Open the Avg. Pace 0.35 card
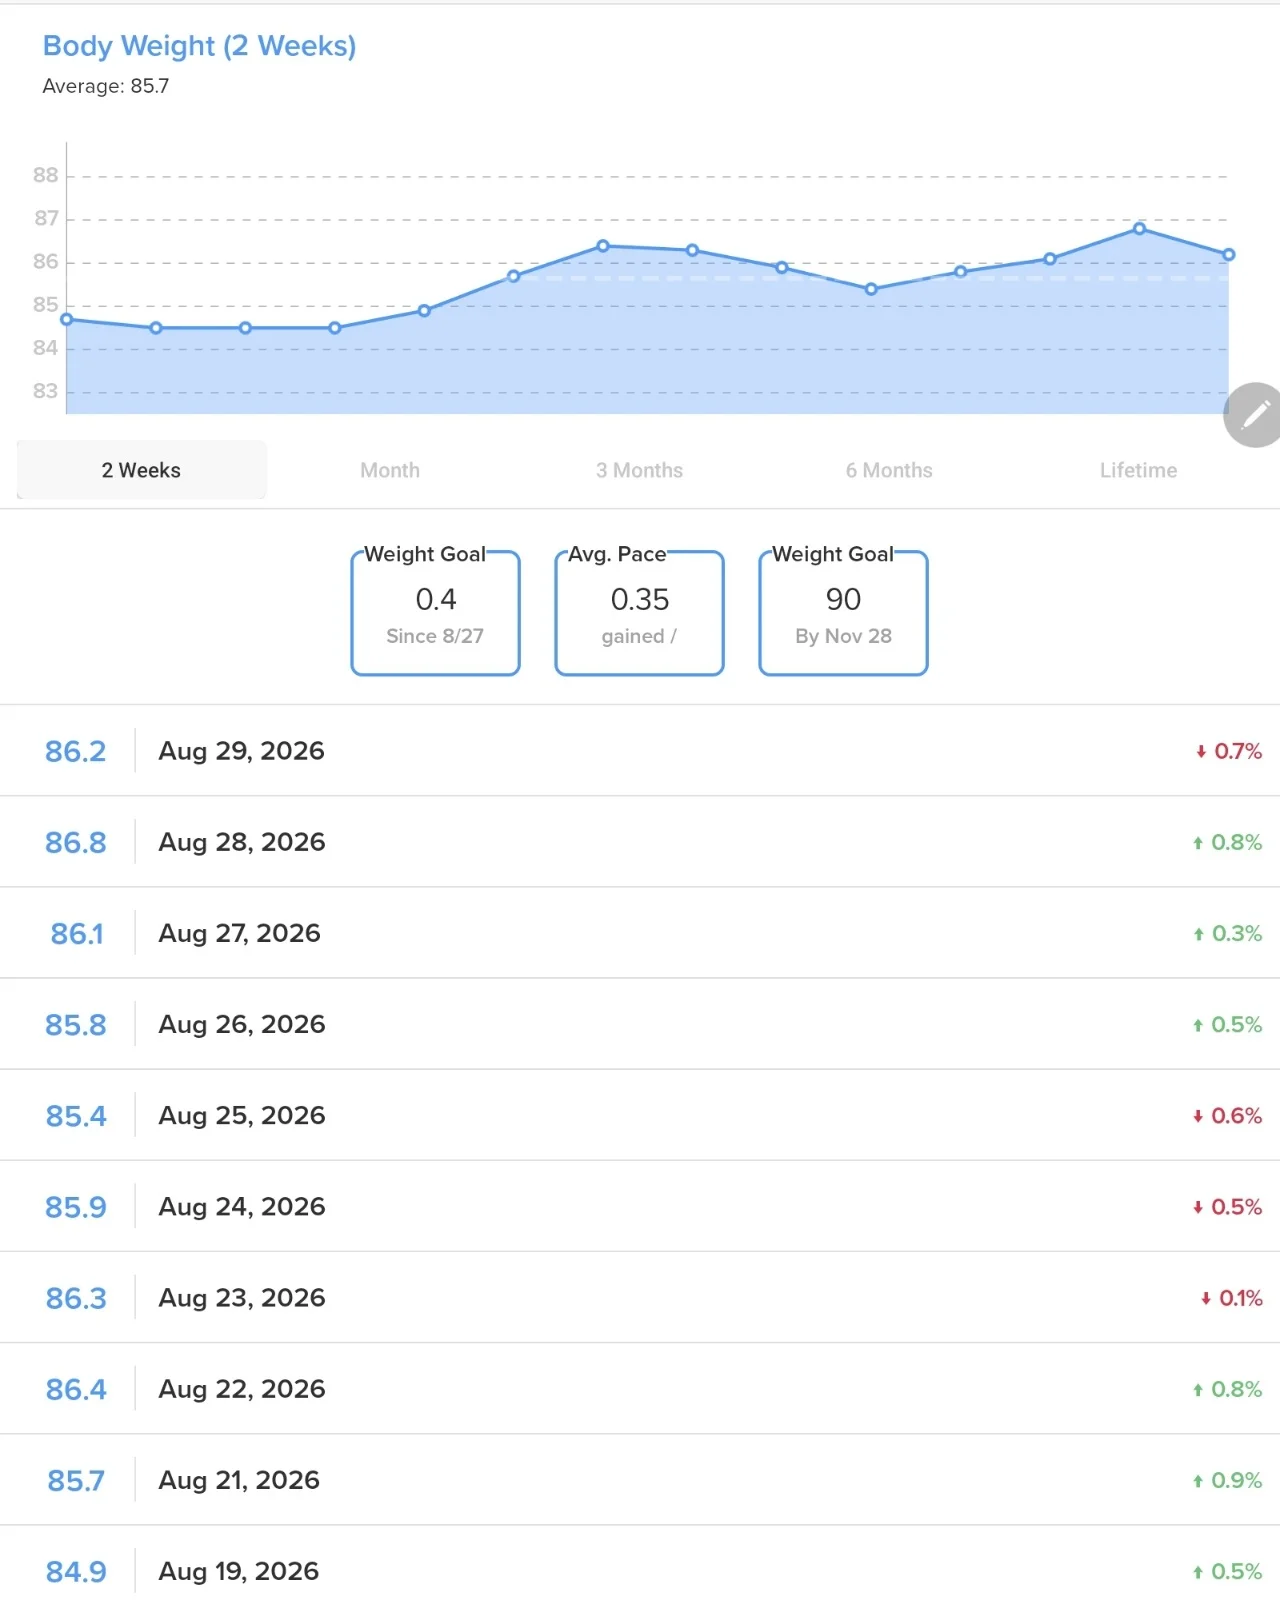The height and width of the screenshot is (1604, 1280). pyautogui.click(x=640, y=612)
